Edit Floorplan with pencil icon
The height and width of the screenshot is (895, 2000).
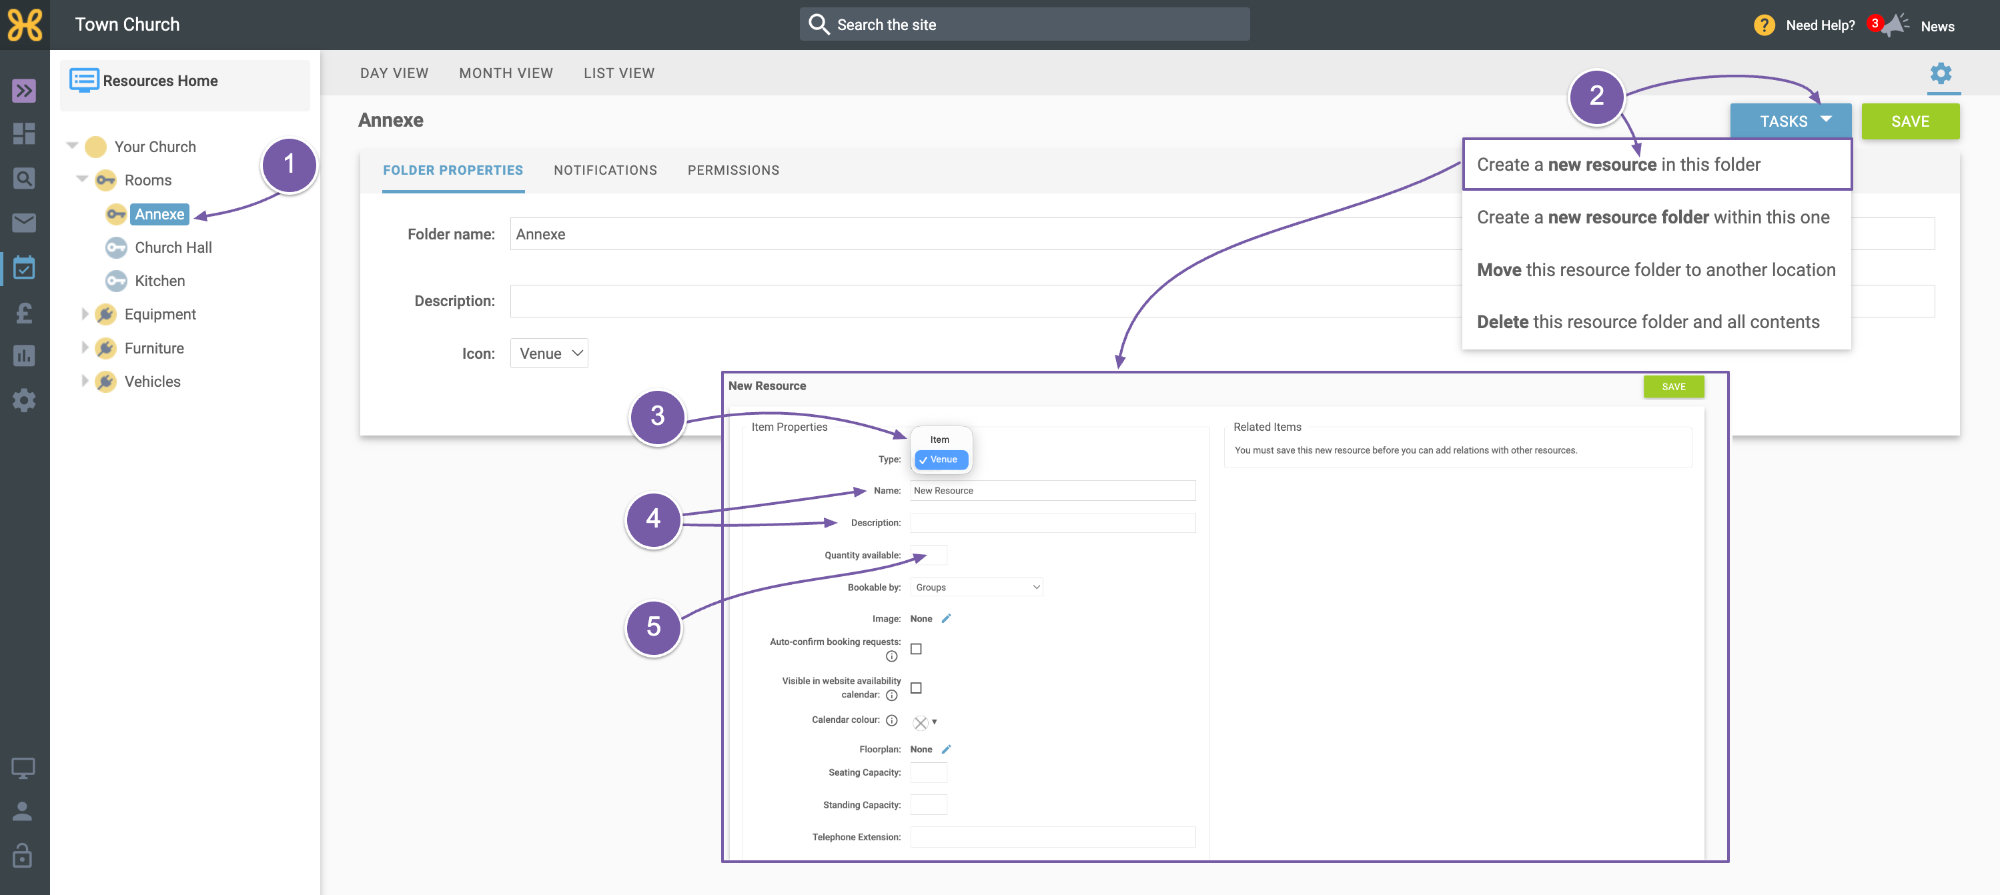pos(946,749)
